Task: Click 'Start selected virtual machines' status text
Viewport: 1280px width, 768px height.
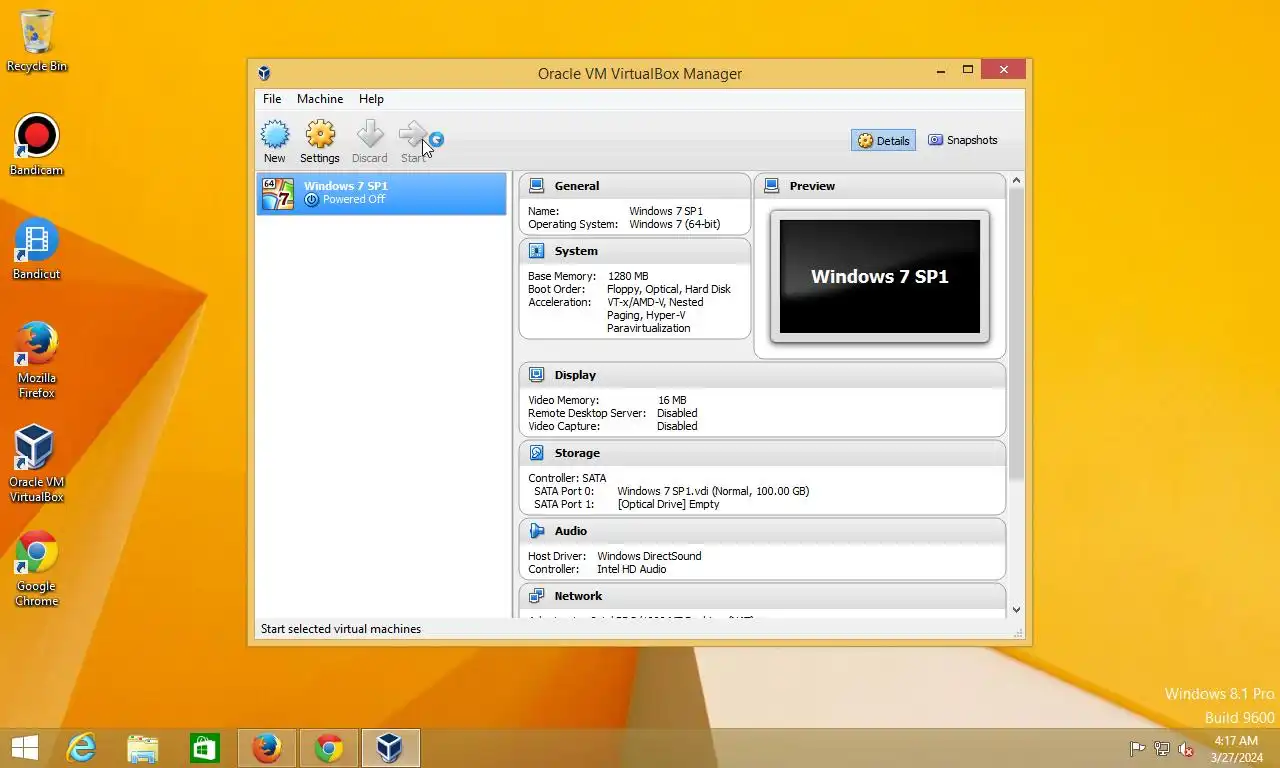Action: (x=341, y=629)
